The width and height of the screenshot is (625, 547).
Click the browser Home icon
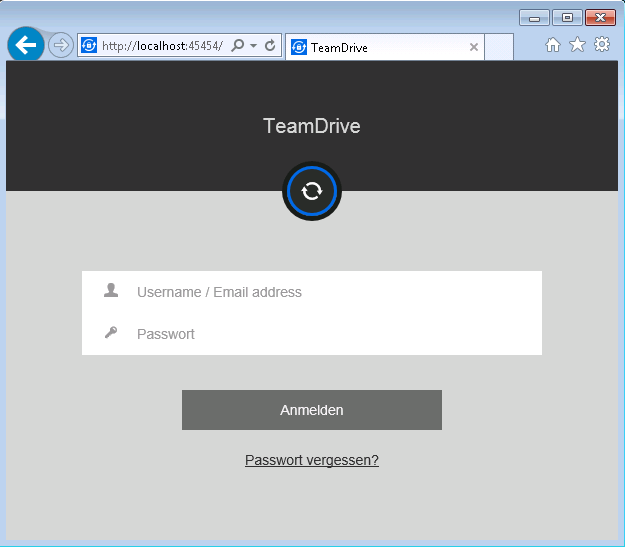(552, 45)
